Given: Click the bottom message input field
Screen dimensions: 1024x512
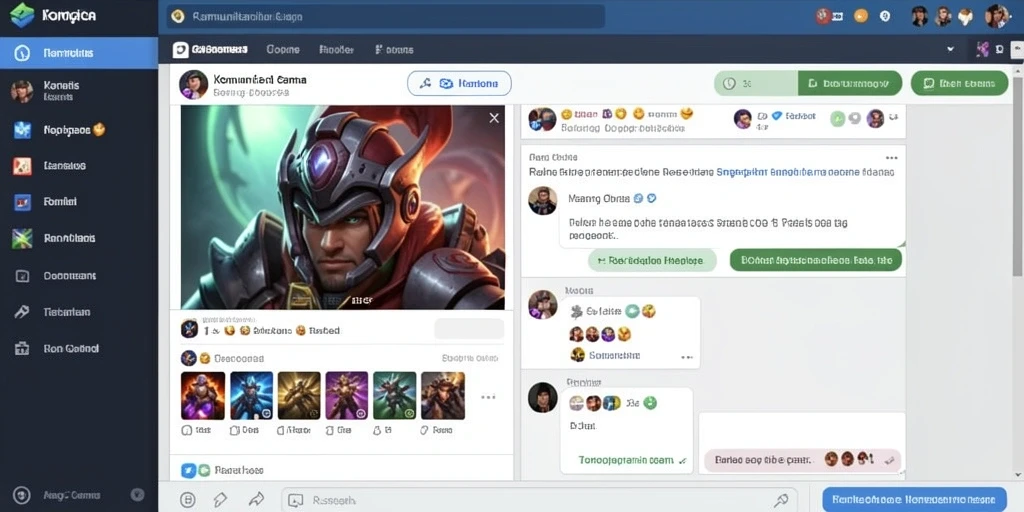Looking at the screenshot, I should 539,500.
